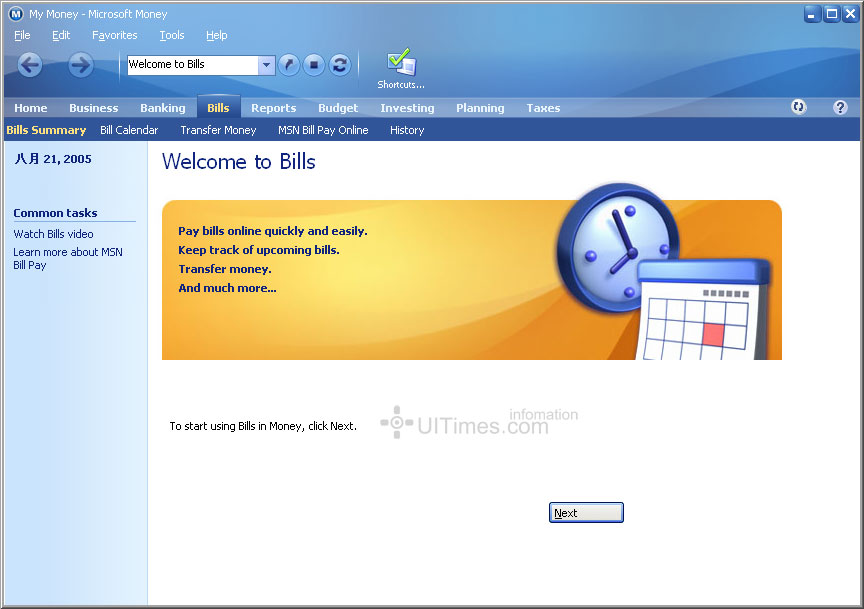864x609 pixels.
Task: Select the Bills tab
Action: tap(218, 107)
